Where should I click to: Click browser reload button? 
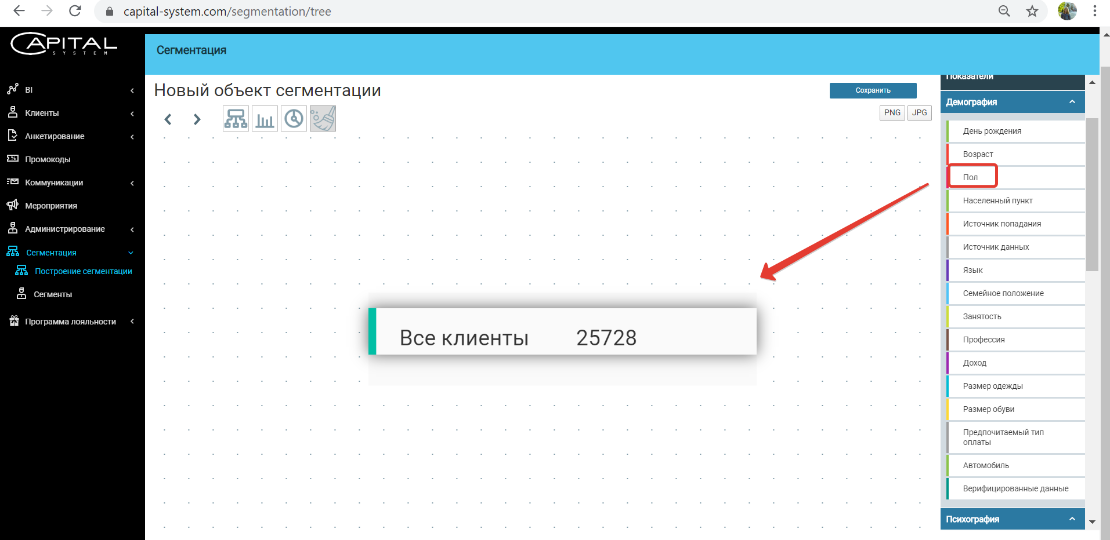tap(75, 11)
